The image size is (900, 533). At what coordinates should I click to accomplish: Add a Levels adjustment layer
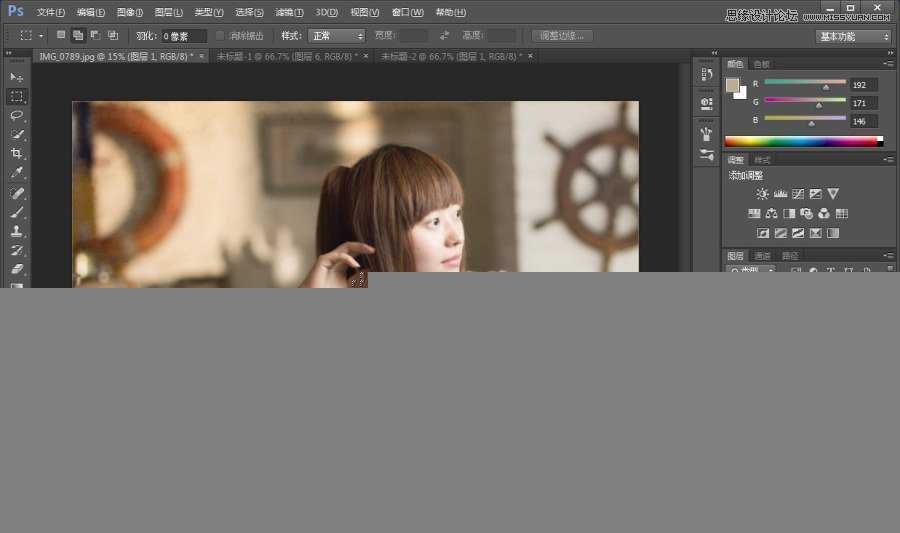(x=780, y=194)
